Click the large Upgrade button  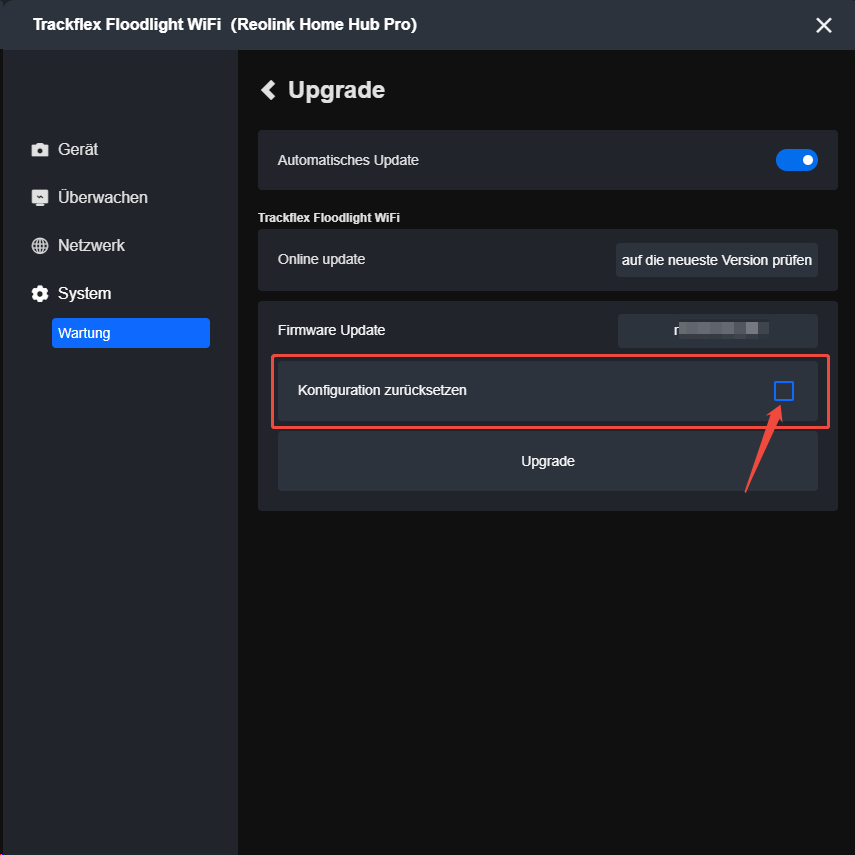pyautogui.click(x=547, y=461)
